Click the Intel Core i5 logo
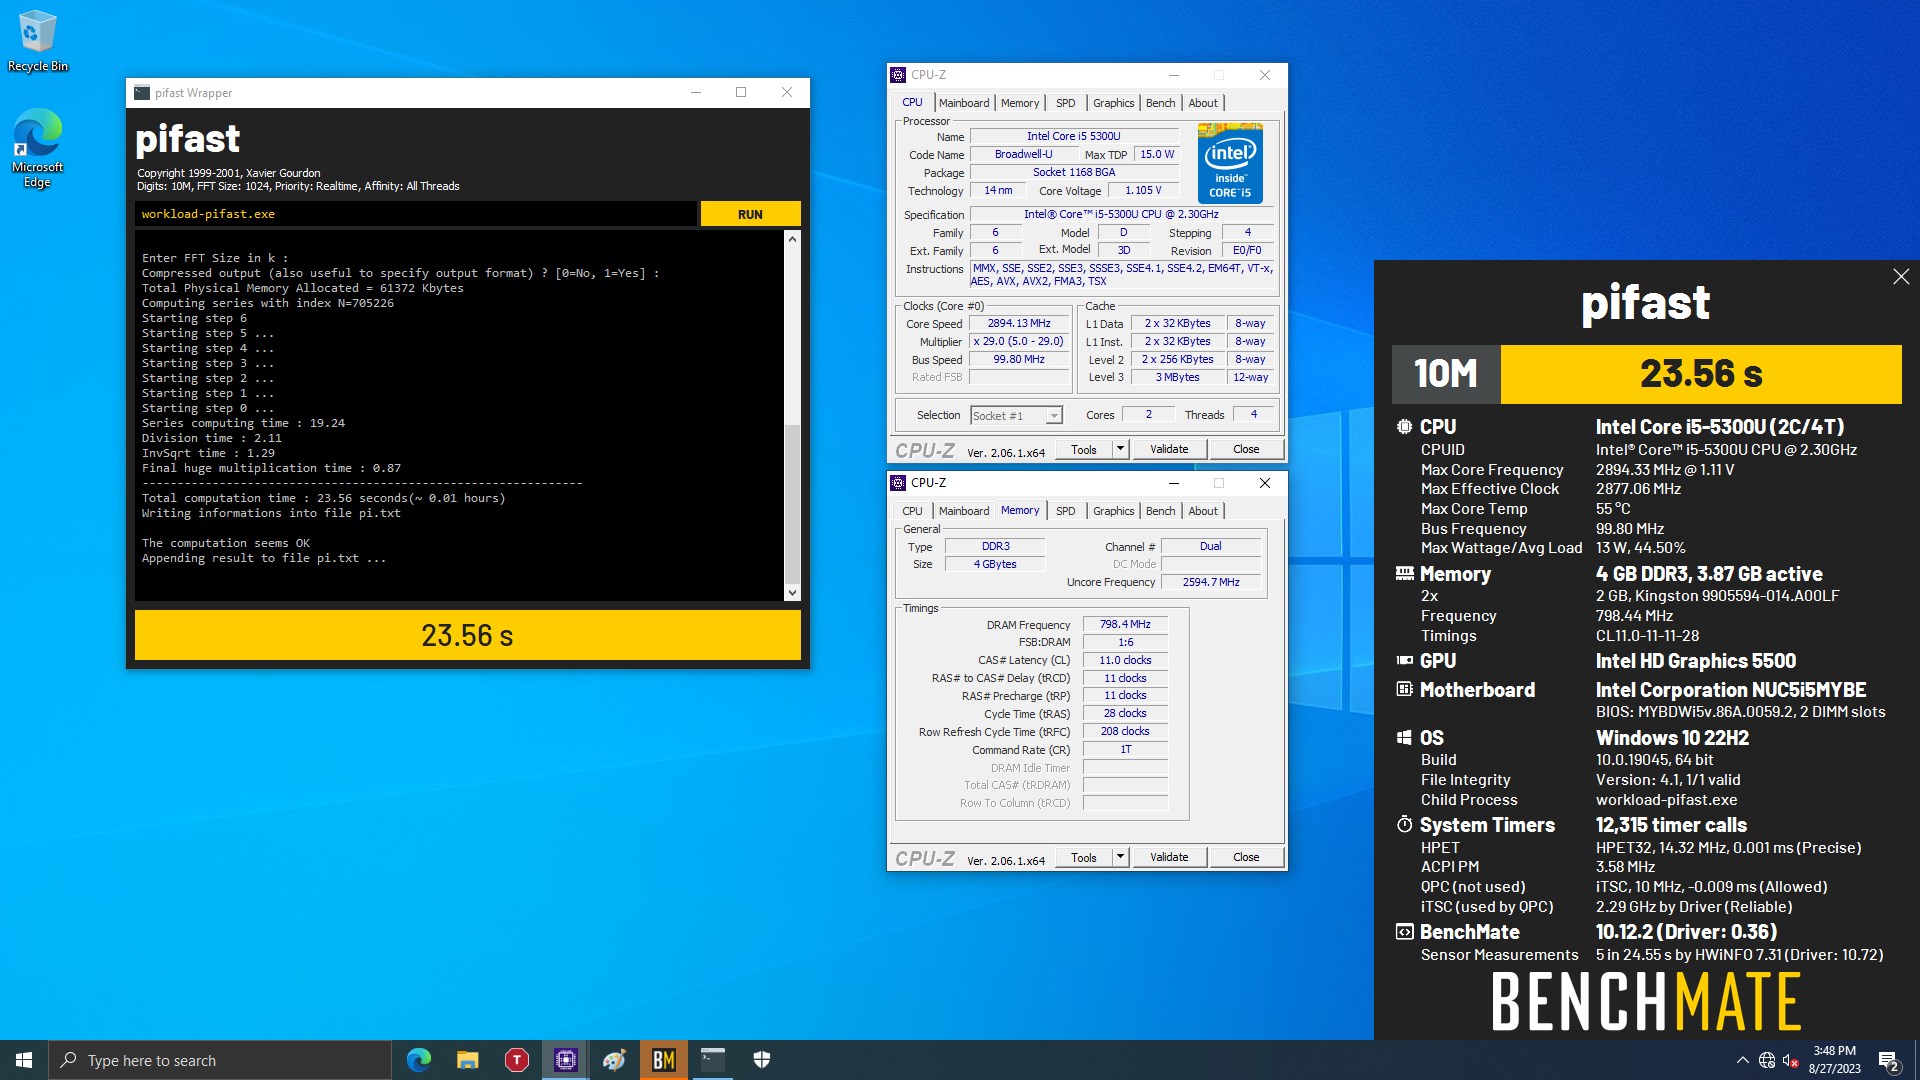 tap(1230, 163)
